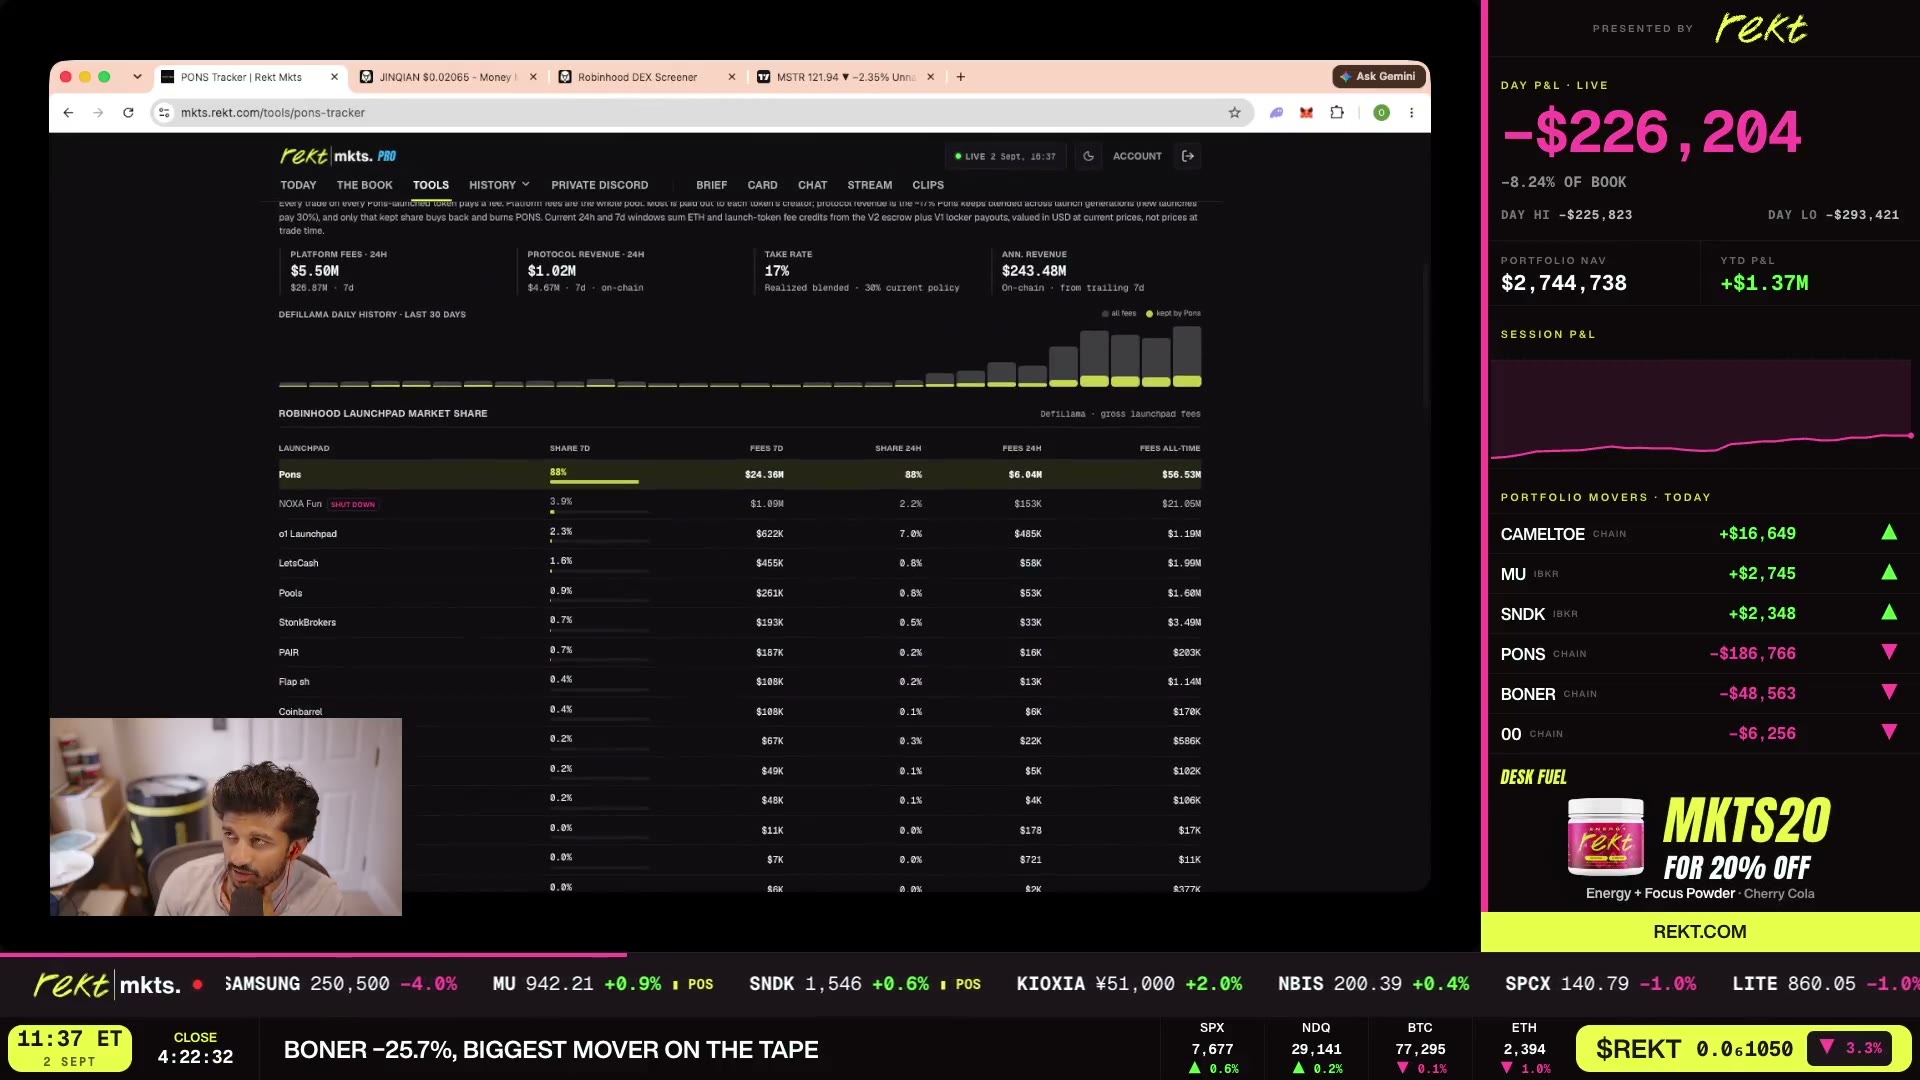Click the green profile avatar icon

click(1381, 113)
